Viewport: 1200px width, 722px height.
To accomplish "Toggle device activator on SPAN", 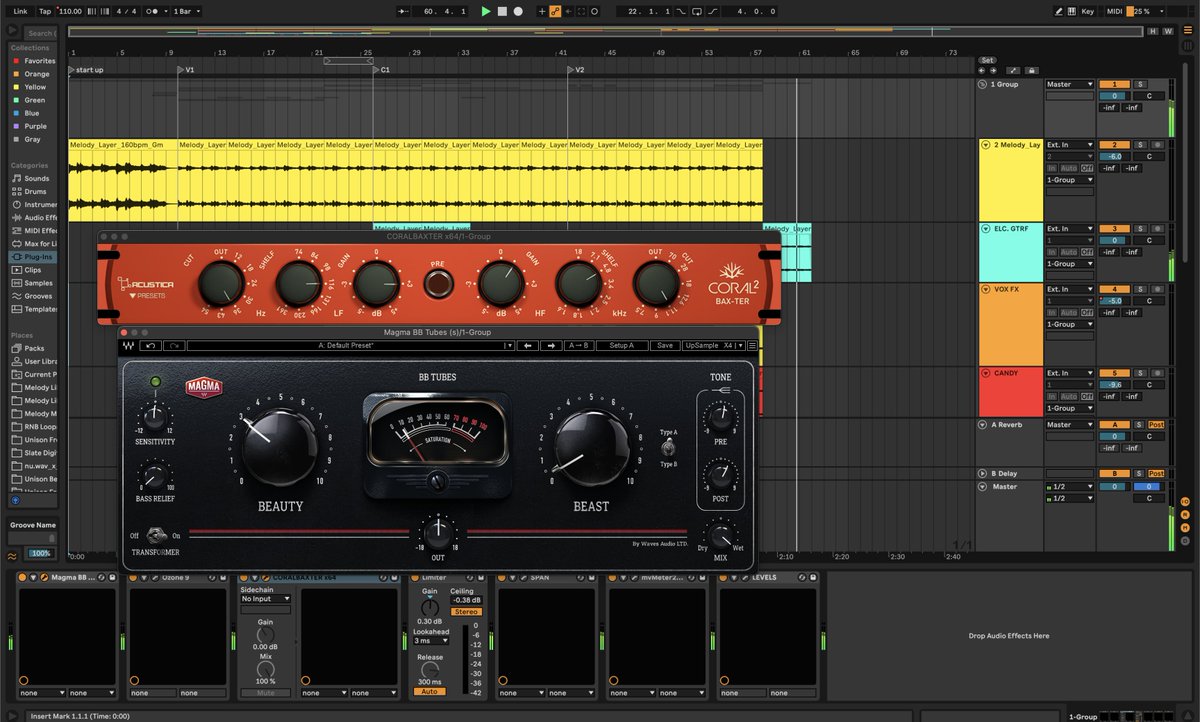I will [503, 577].
